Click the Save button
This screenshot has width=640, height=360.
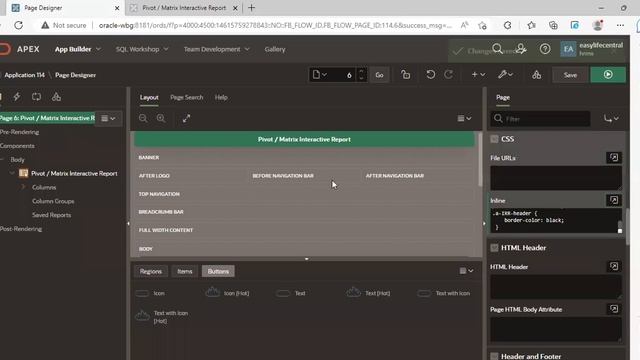570,75
